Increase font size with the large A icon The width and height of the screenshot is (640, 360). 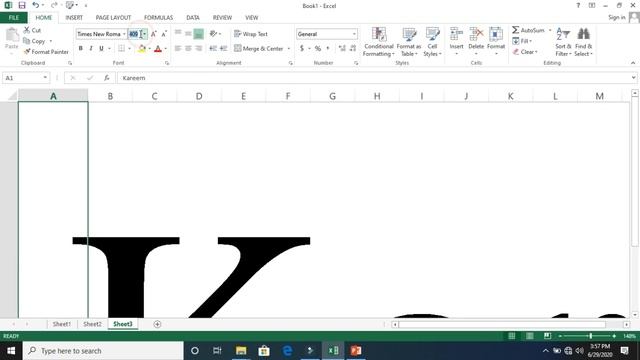coord(153,34)
